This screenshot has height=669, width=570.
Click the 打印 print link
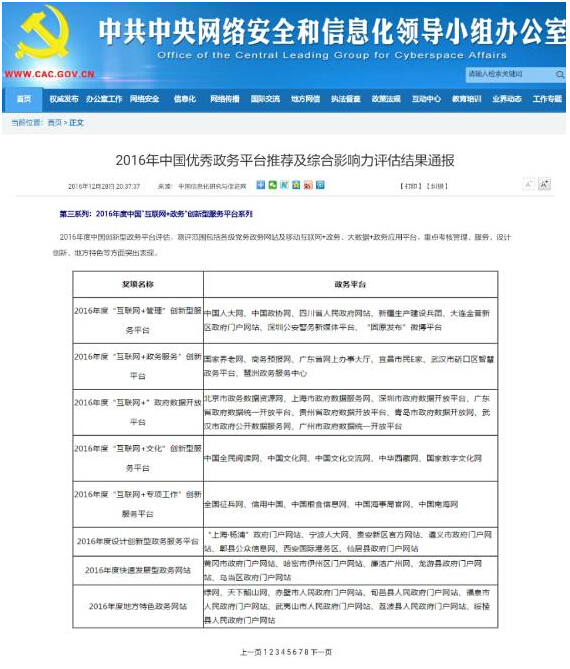410,186
